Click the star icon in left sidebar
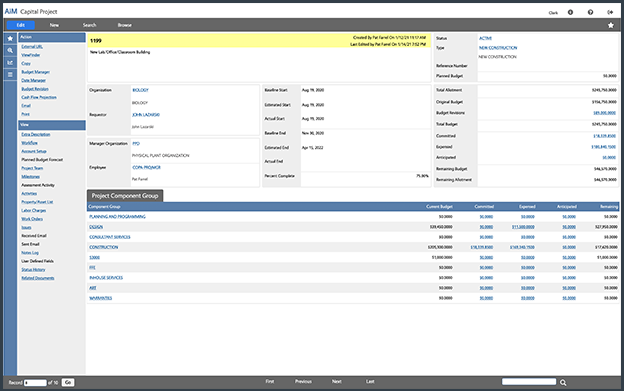 (10, 39)
